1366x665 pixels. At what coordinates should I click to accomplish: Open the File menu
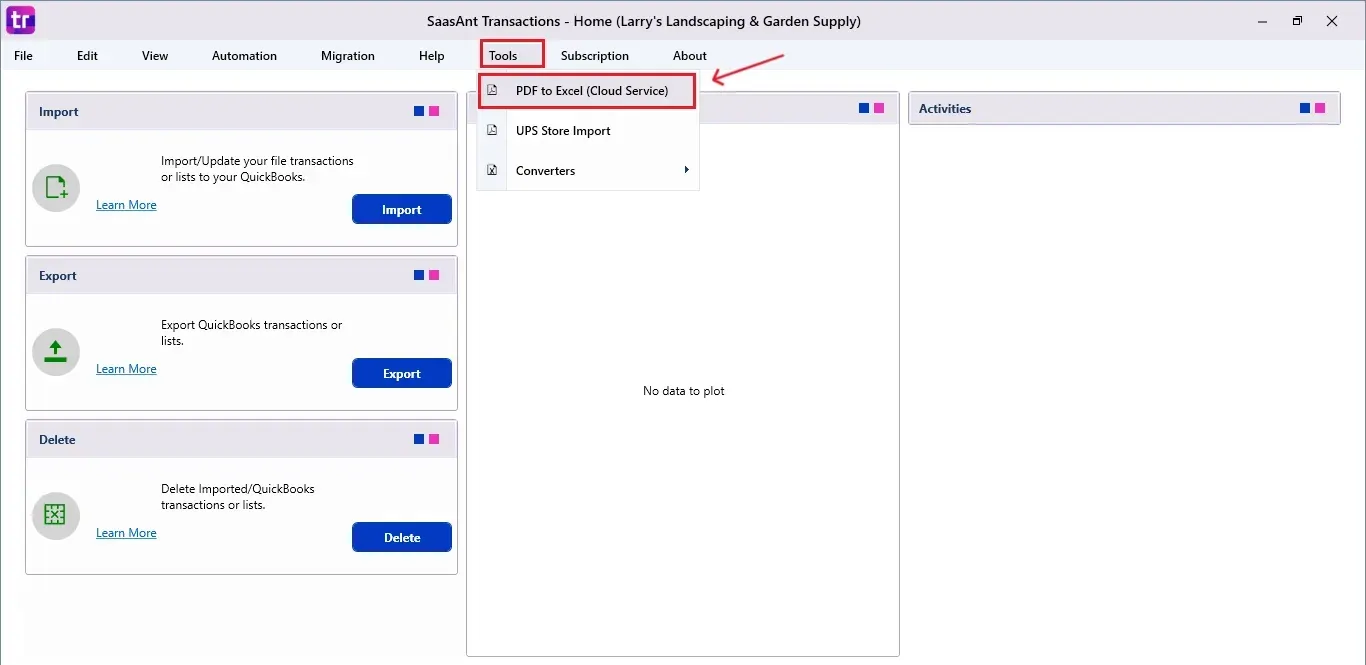coord(23,56)
